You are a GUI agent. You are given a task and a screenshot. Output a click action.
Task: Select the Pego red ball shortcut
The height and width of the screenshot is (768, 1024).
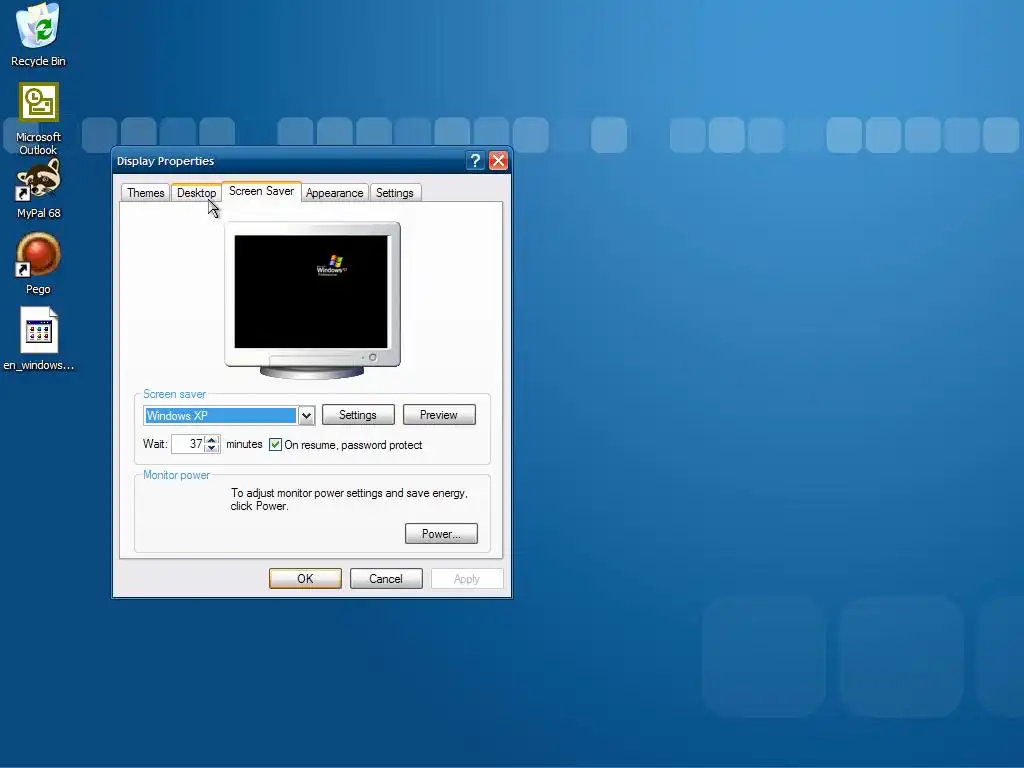[x=38, y=264]
